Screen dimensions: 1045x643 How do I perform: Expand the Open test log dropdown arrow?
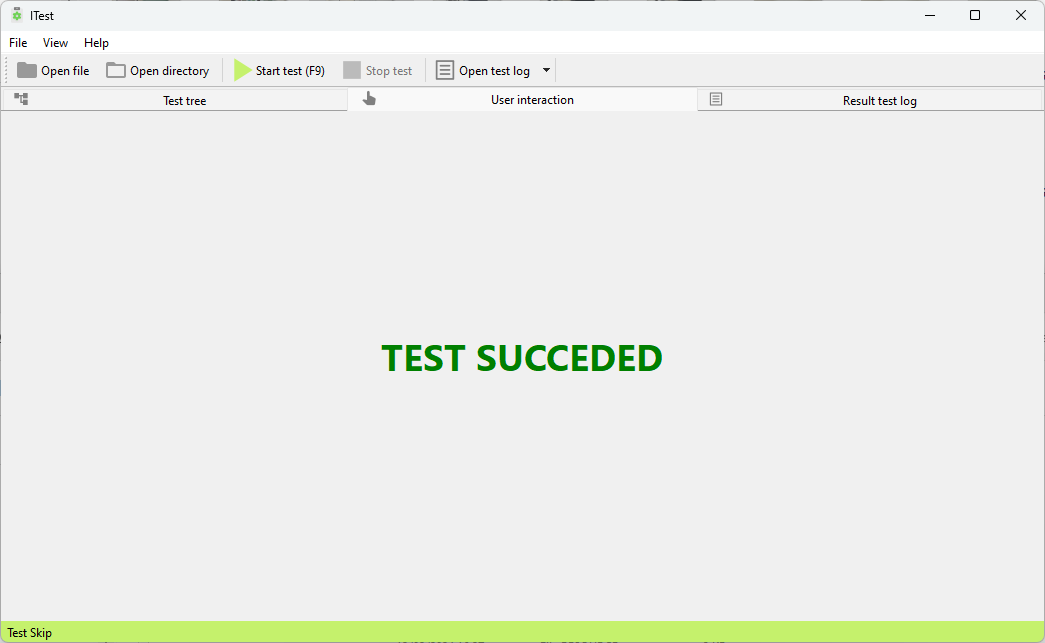(546, 70)
